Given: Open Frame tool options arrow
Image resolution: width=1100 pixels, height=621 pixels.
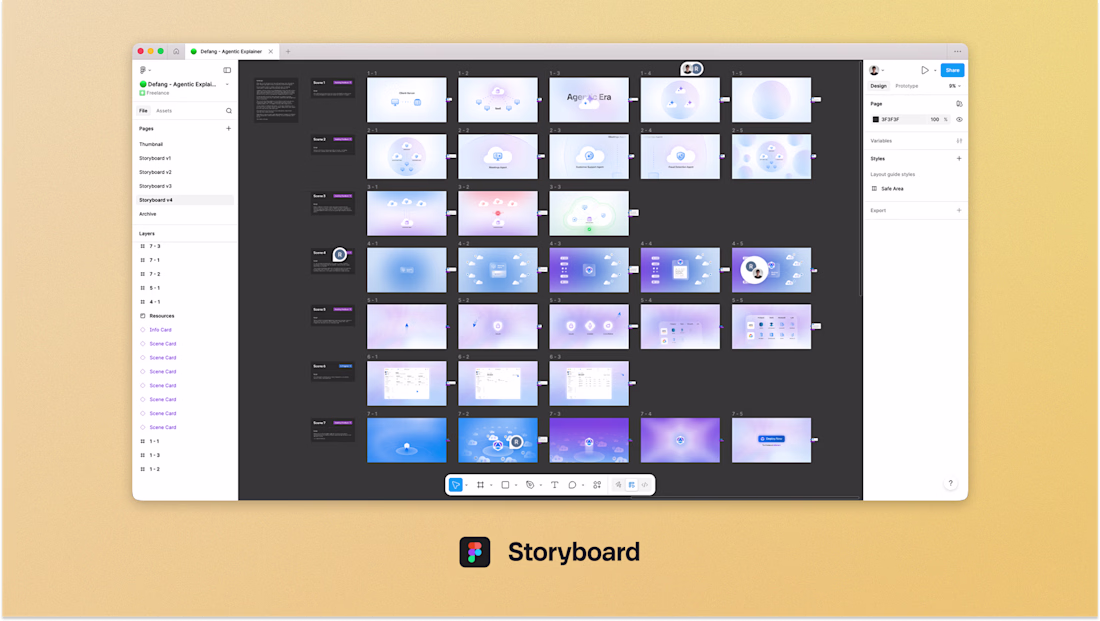Looking at the screenshot, I should click(x=491, y=486).
